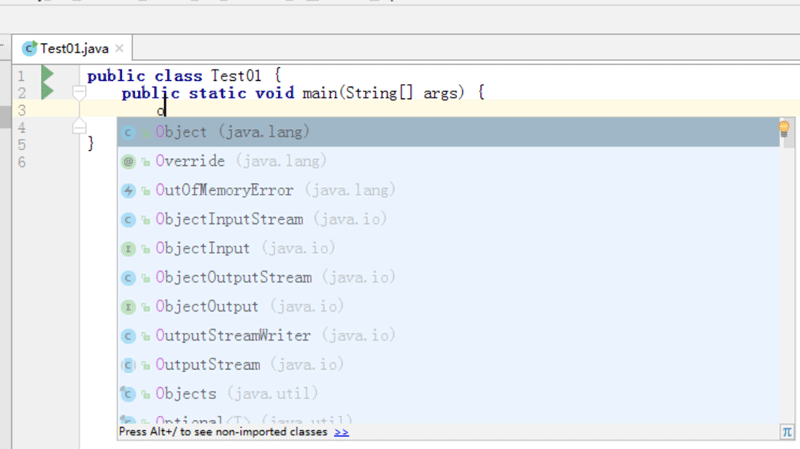800x449 pixels.
Task: Select ObjectInputStream (java.io) suggestion
Action: pos(448,219)
